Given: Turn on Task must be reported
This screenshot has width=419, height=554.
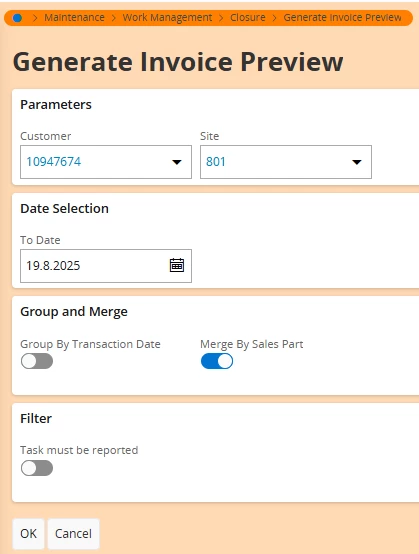Looking at the screenshot, I should [x=37, y=468].
